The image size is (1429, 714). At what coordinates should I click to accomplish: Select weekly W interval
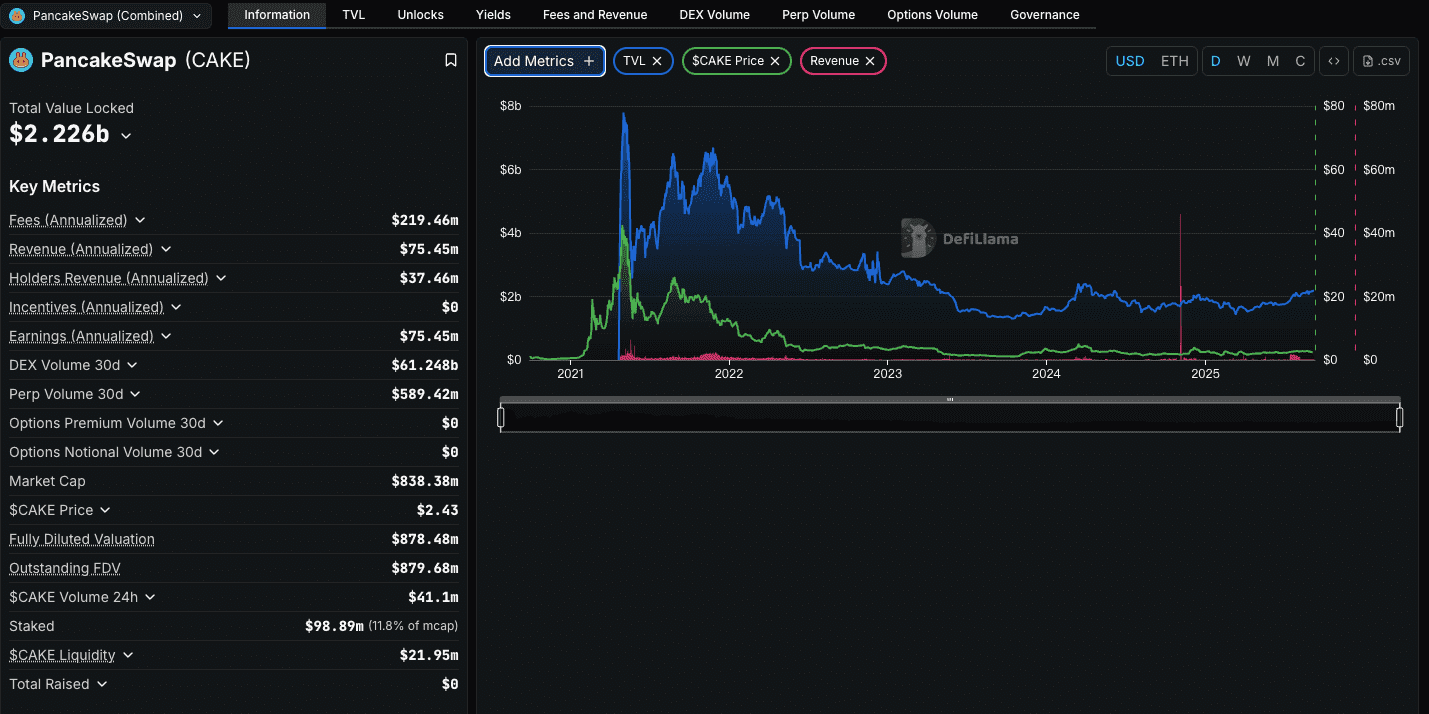[x=1244, y=61]
